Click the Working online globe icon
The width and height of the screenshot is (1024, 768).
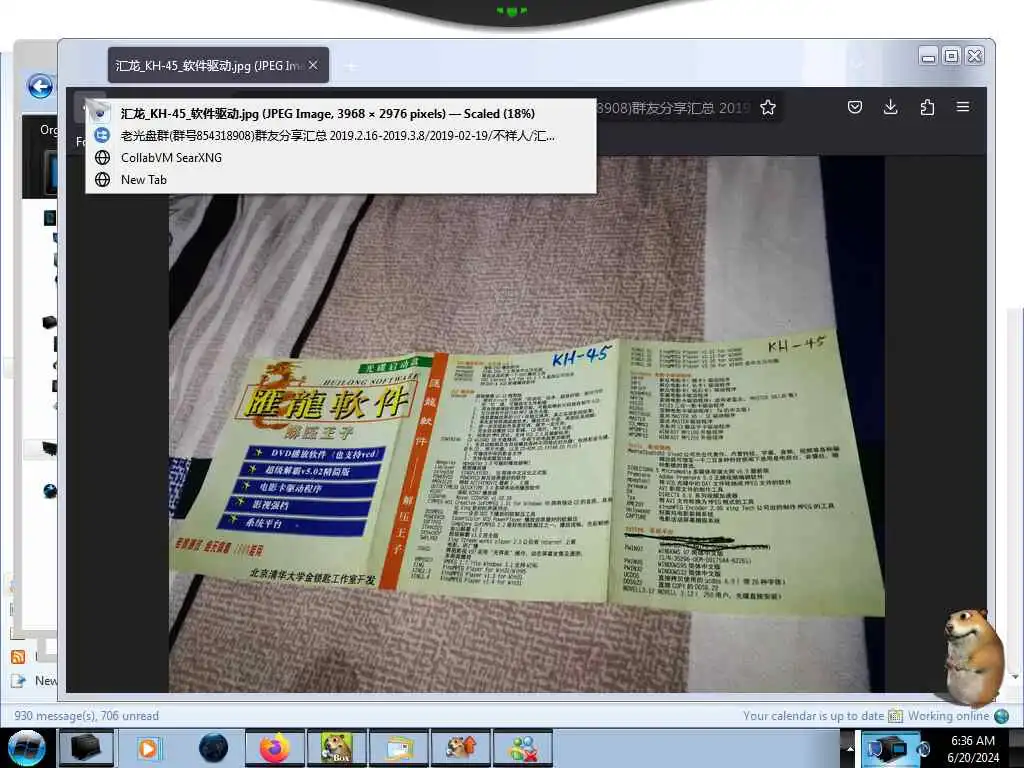pyautogui.click(x=1001, y=716)
